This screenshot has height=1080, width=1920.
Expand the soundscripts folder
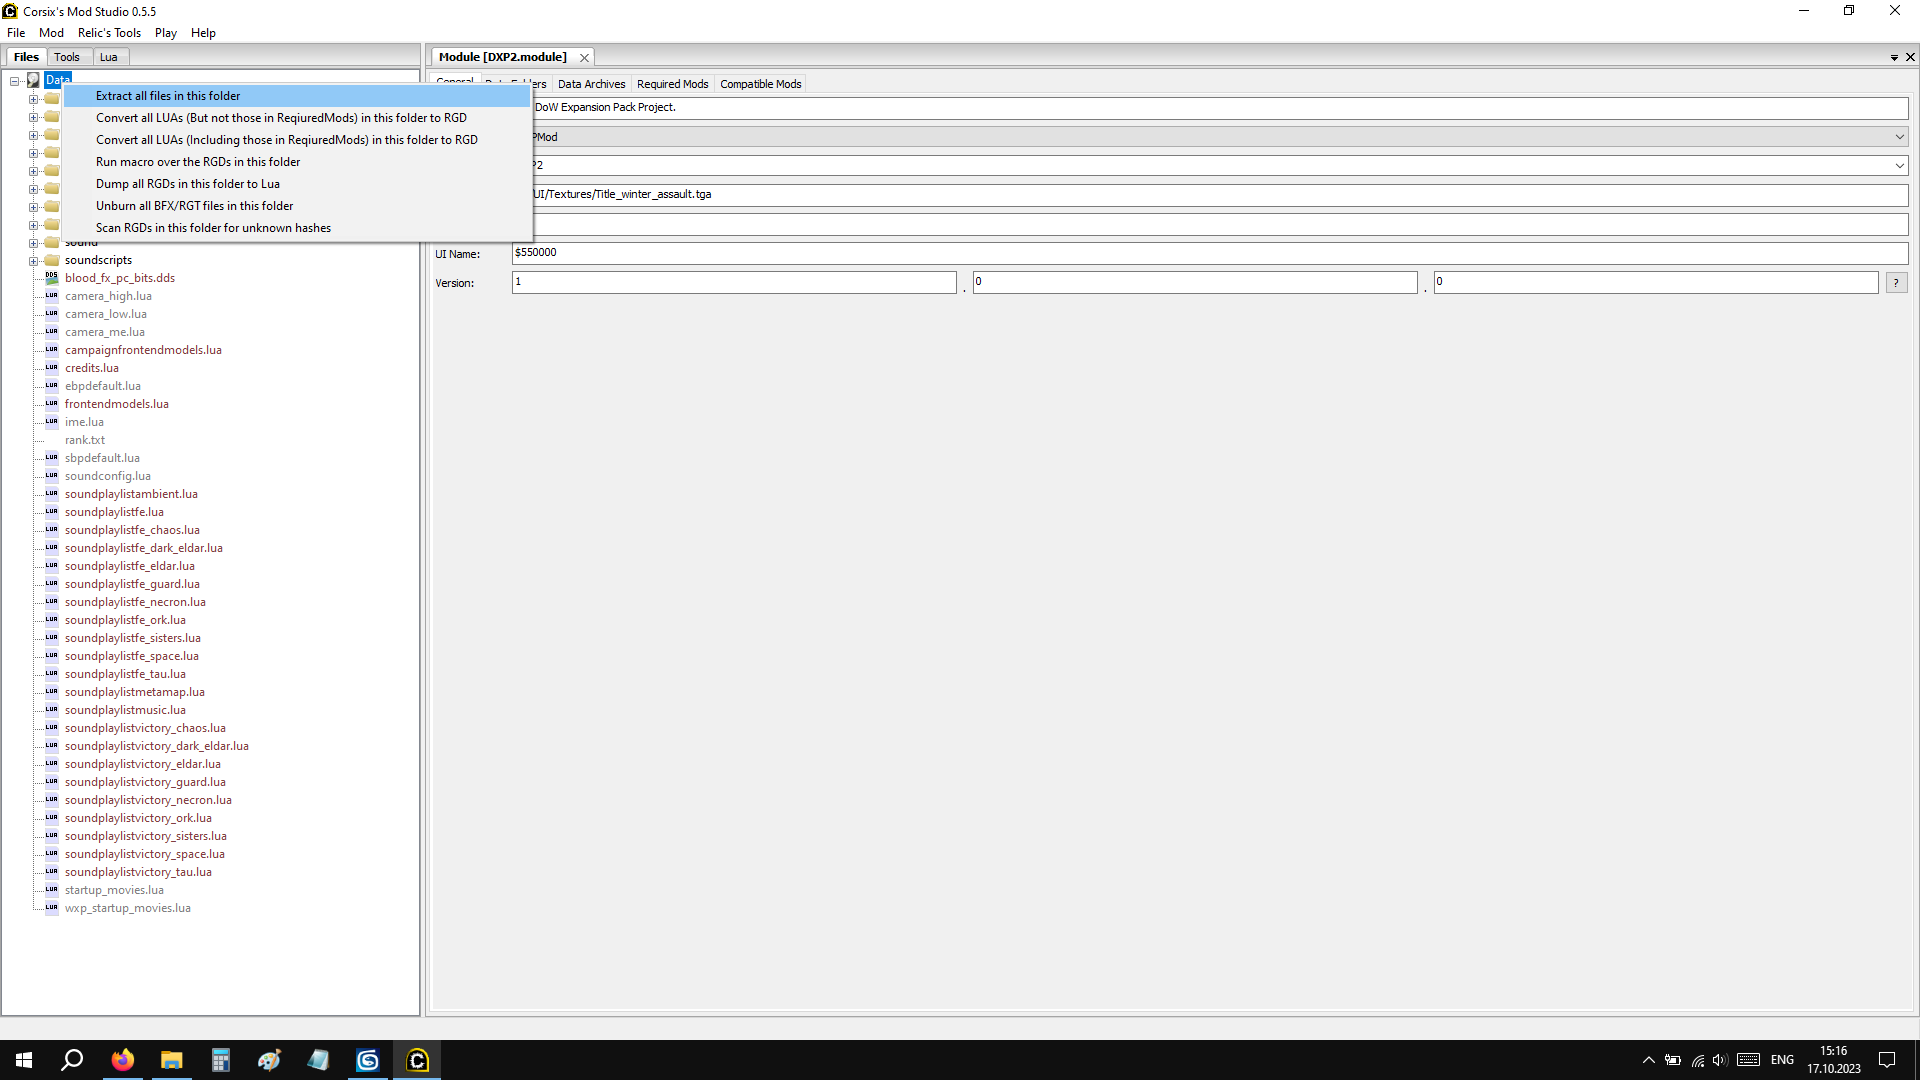click(x=33, y=261)
